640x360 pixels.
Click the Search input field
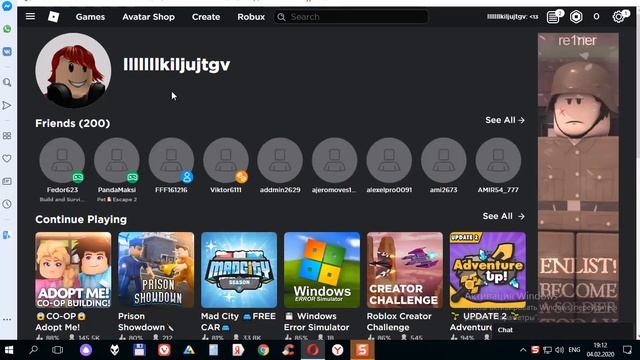click(351, 17)
